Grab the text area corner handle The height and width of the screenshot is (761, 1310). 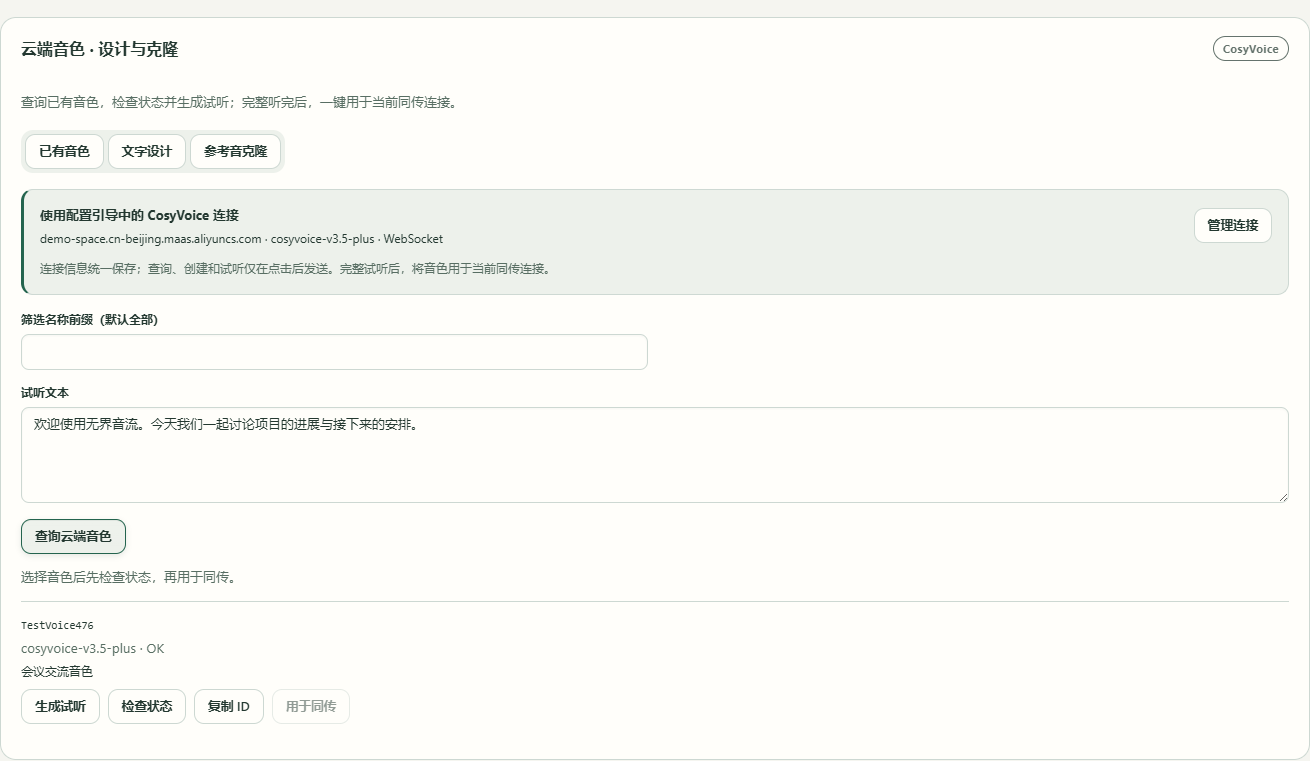click(1282, 496)
